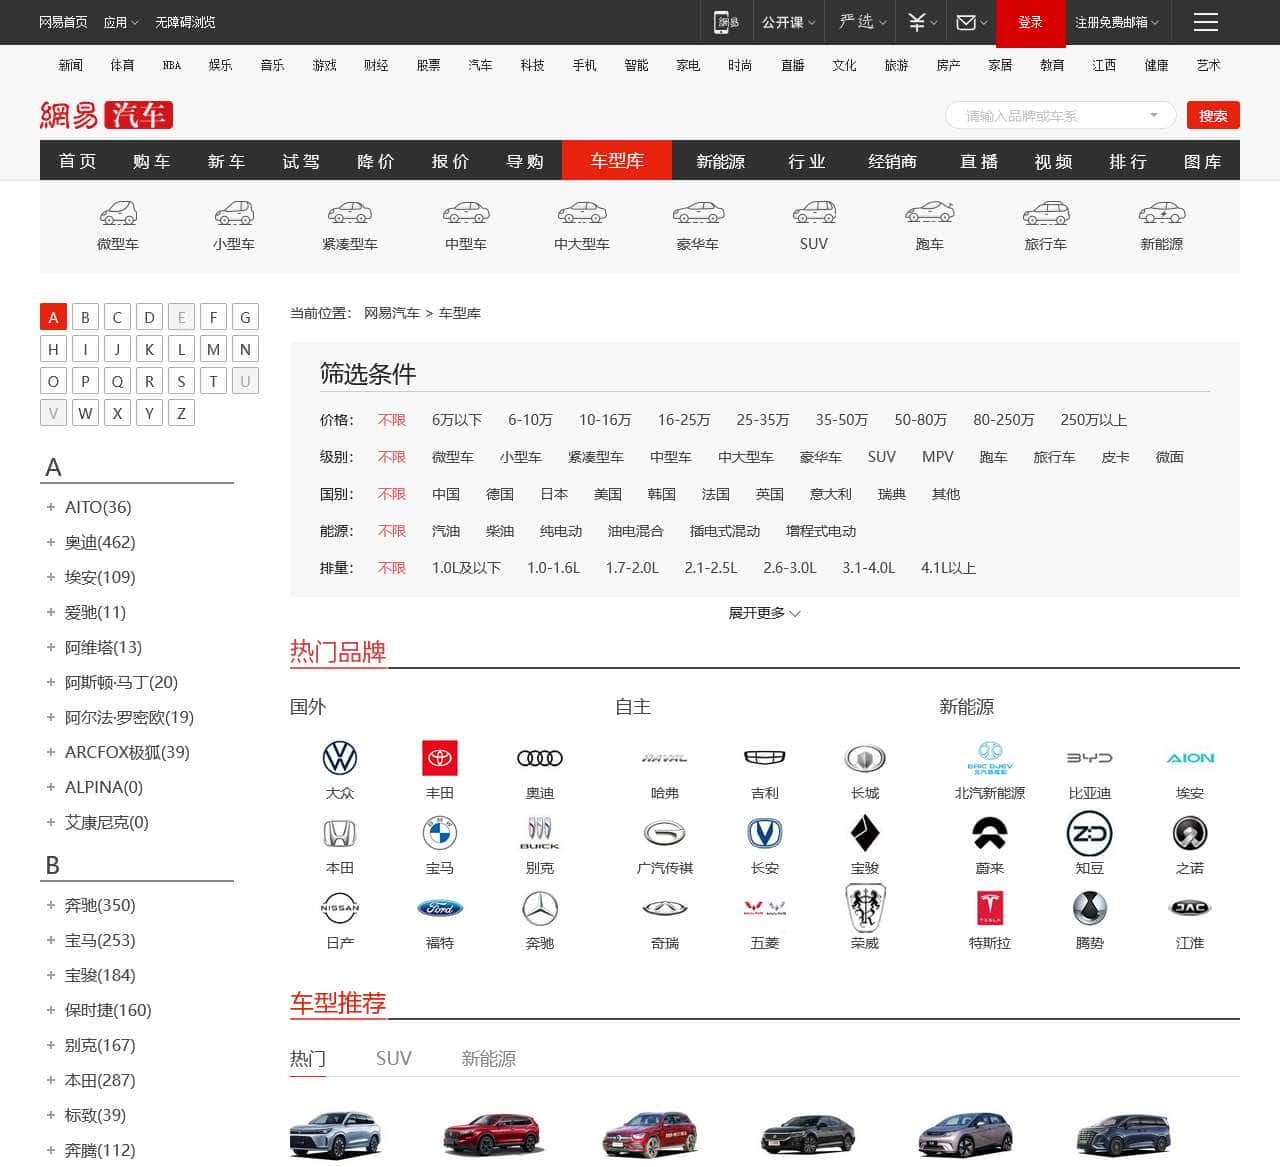
Task: Select the 小型车 car type icon
Action: 234,213
